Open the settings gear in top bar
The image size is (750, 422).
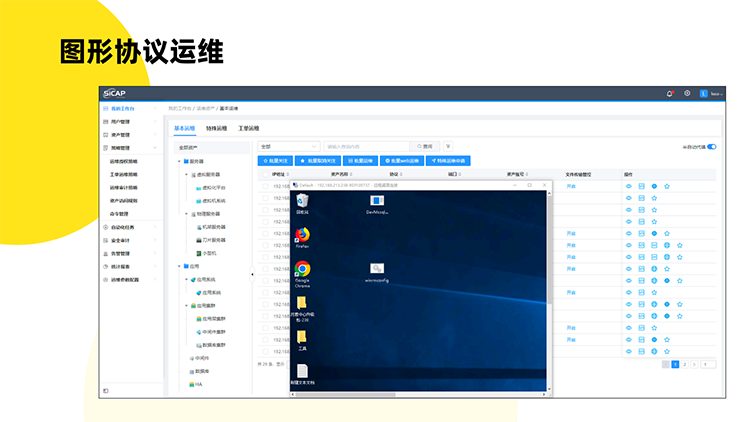pyautogui.click(x=687, y=93)
